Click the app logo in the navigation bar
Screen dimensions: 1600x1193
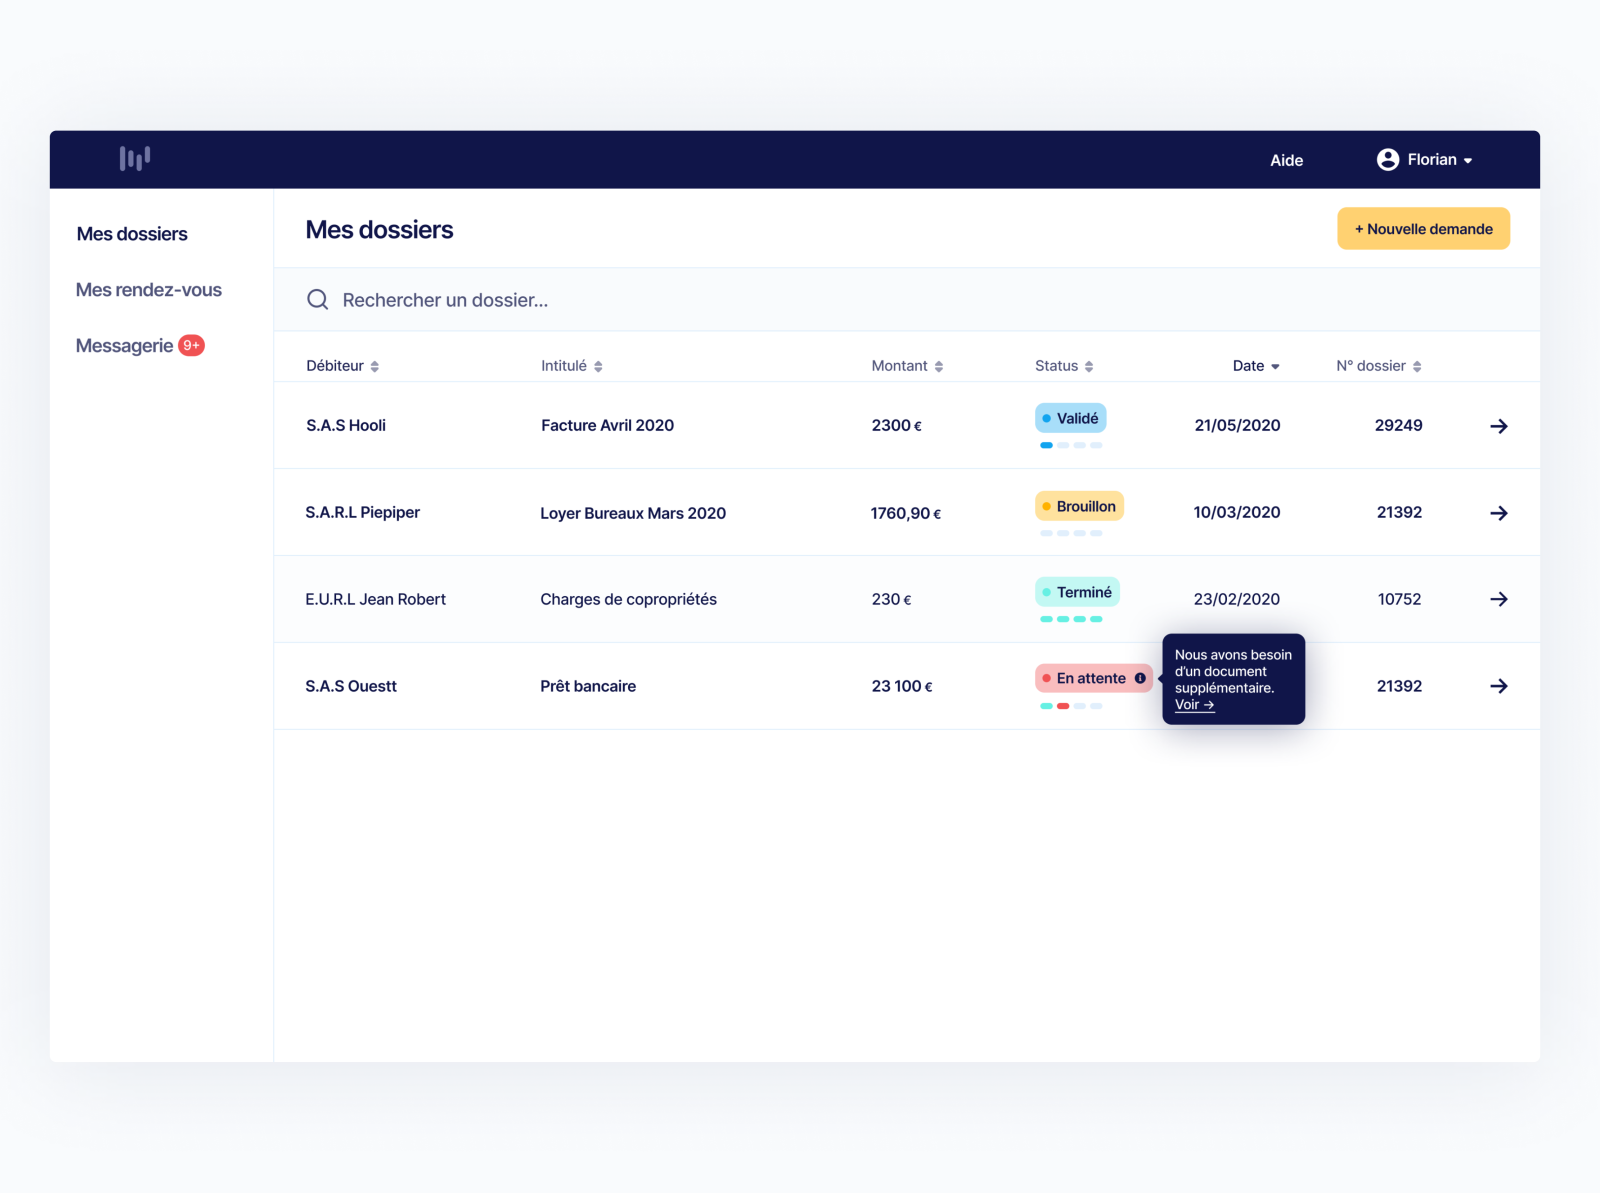pyautogui.click(x=135, y=158)
